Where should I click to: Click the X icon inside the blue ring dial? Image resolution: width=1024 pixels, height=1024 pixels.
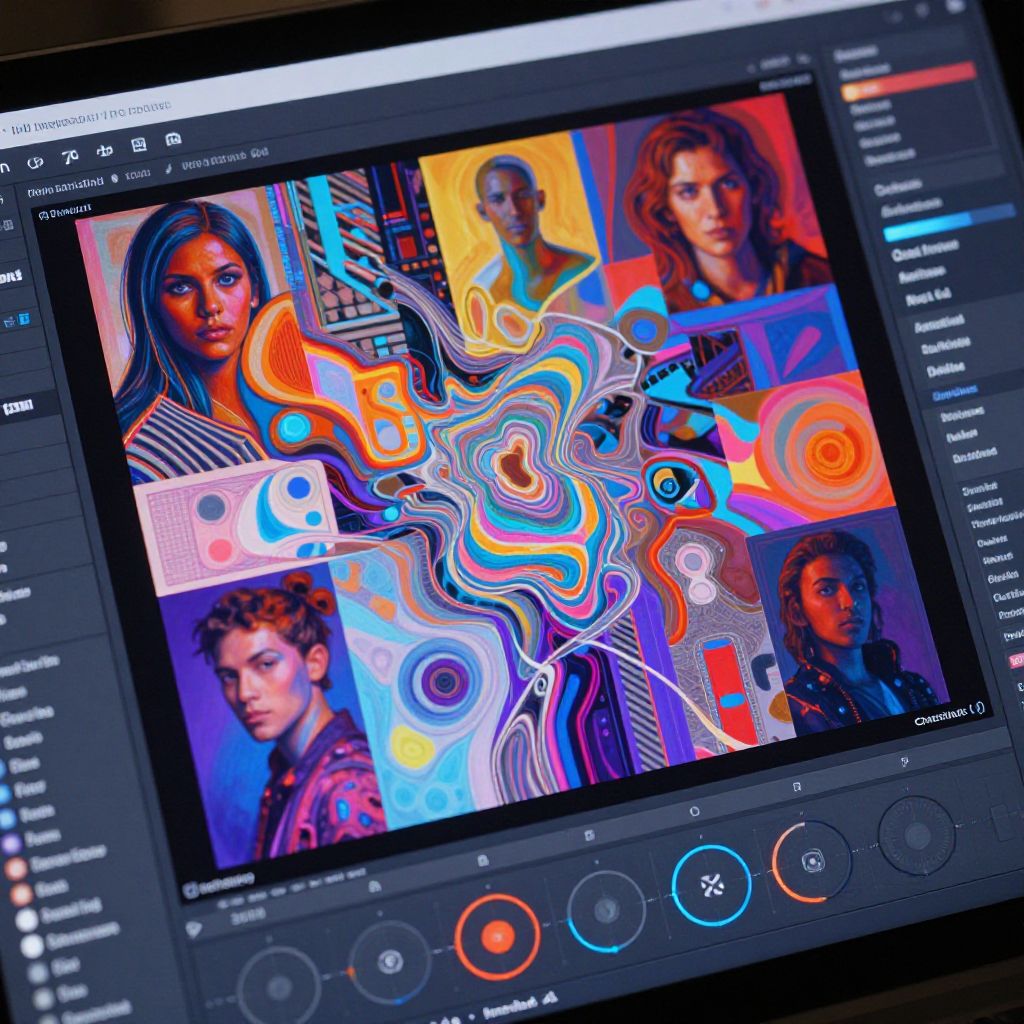[x=711, y=884]
